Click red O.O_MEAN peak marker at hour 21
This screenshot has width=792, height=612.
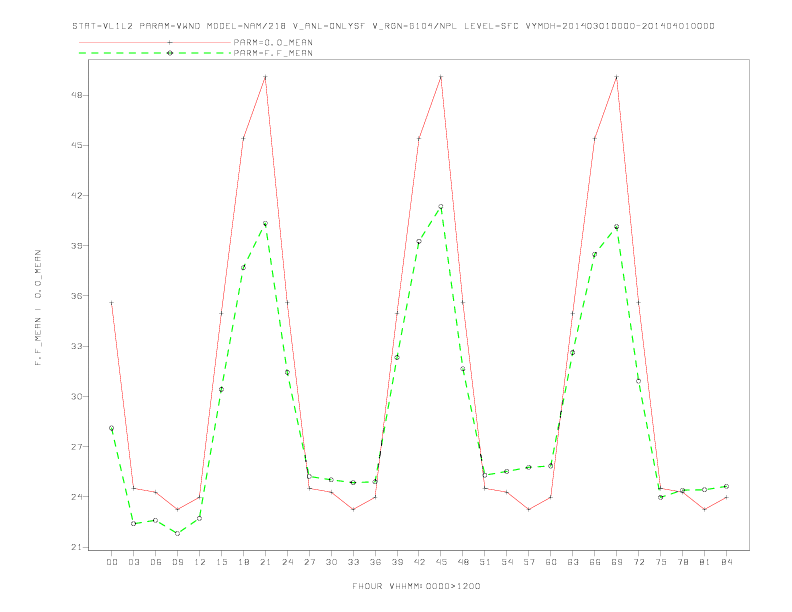[265, 77]
